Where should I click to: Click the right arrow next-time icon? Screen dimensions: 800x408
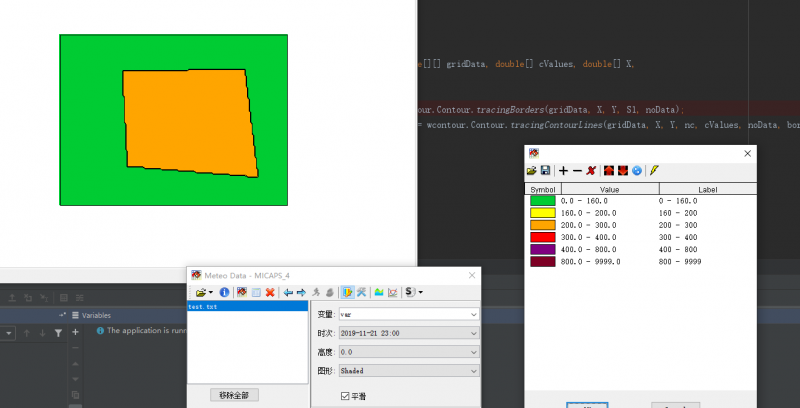click(301, 292)
